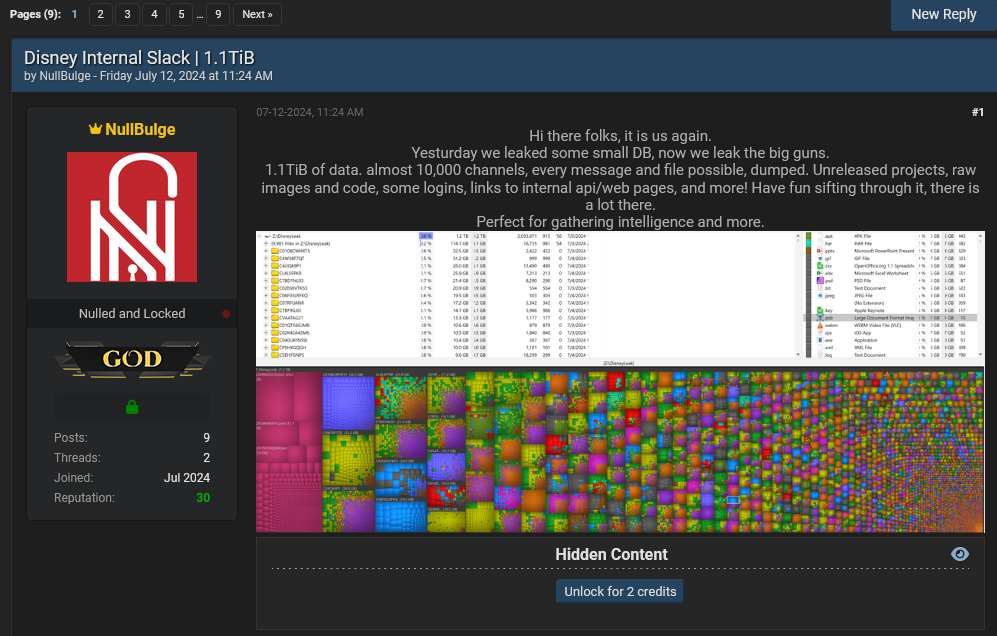
Task: Open the thread title Disney Internal Slack
Action: pos(139,58)
